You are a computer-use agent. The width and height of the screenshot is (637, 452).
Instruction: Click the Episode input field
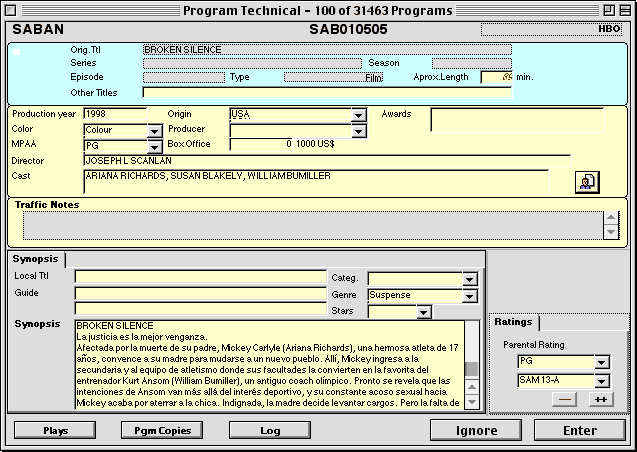(x=184, y=77)
